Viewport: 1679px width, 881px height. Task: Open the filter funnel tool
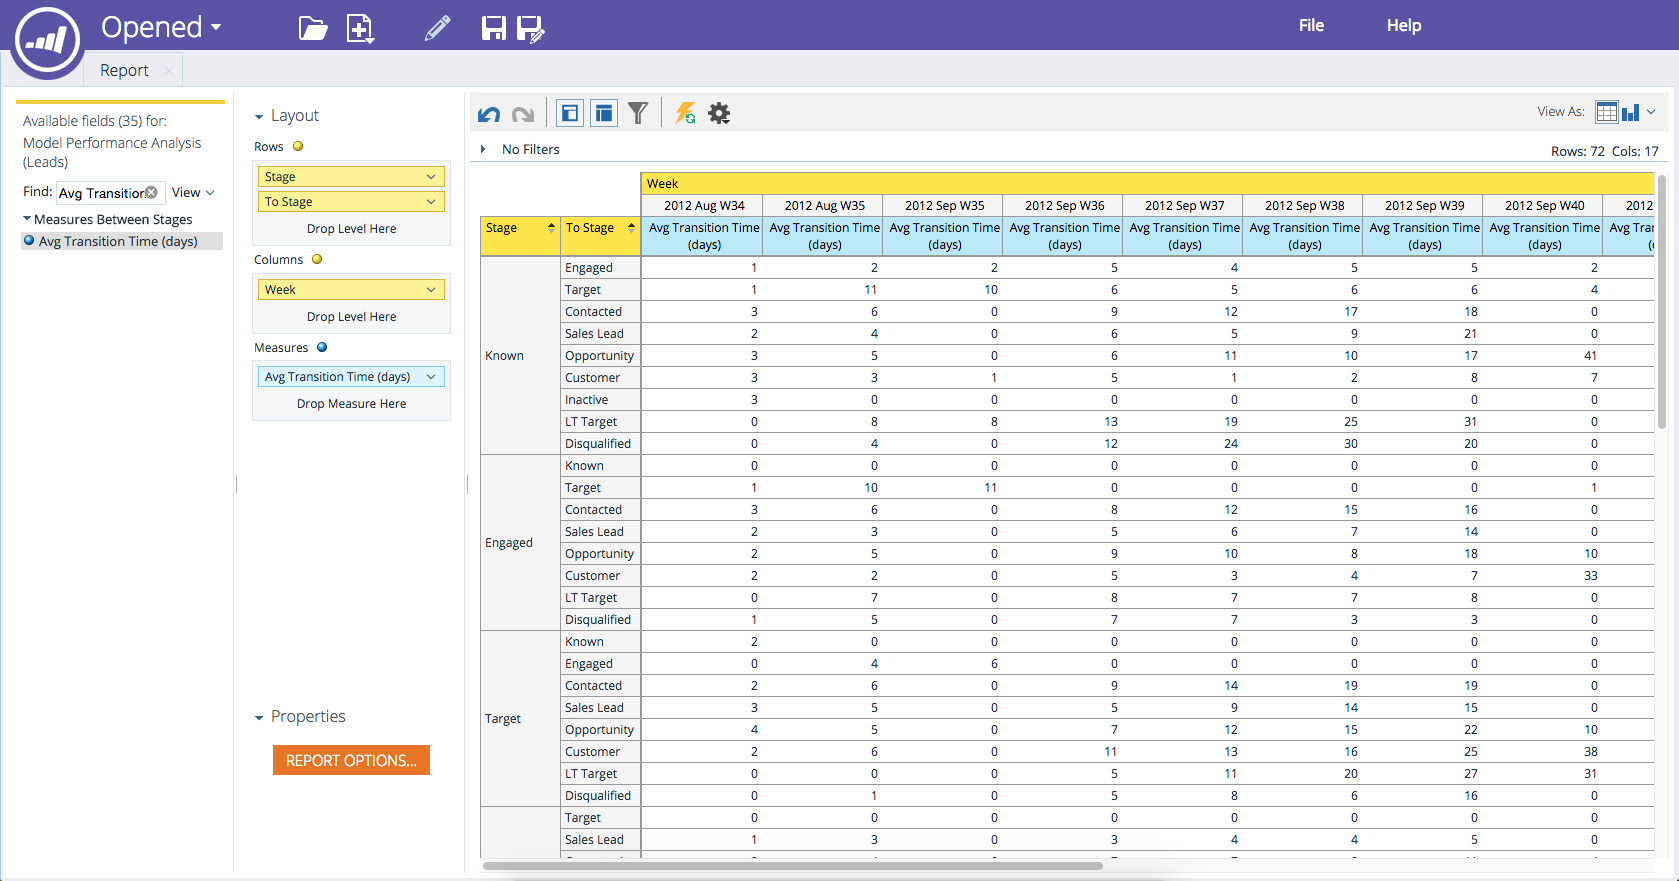coord(638,113)
